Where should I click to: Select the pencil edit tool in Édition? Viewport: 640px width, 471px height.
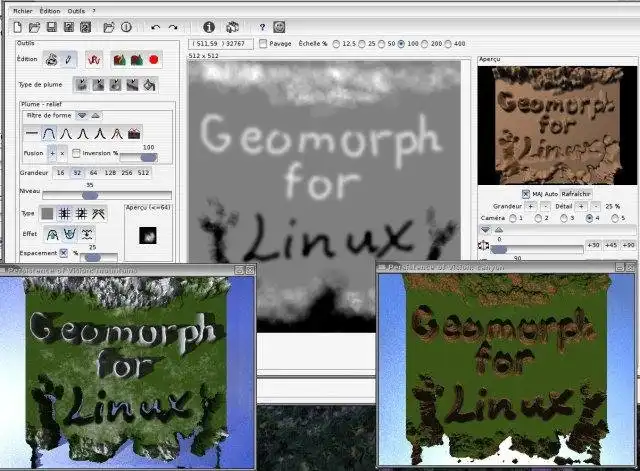coord(68,60)
